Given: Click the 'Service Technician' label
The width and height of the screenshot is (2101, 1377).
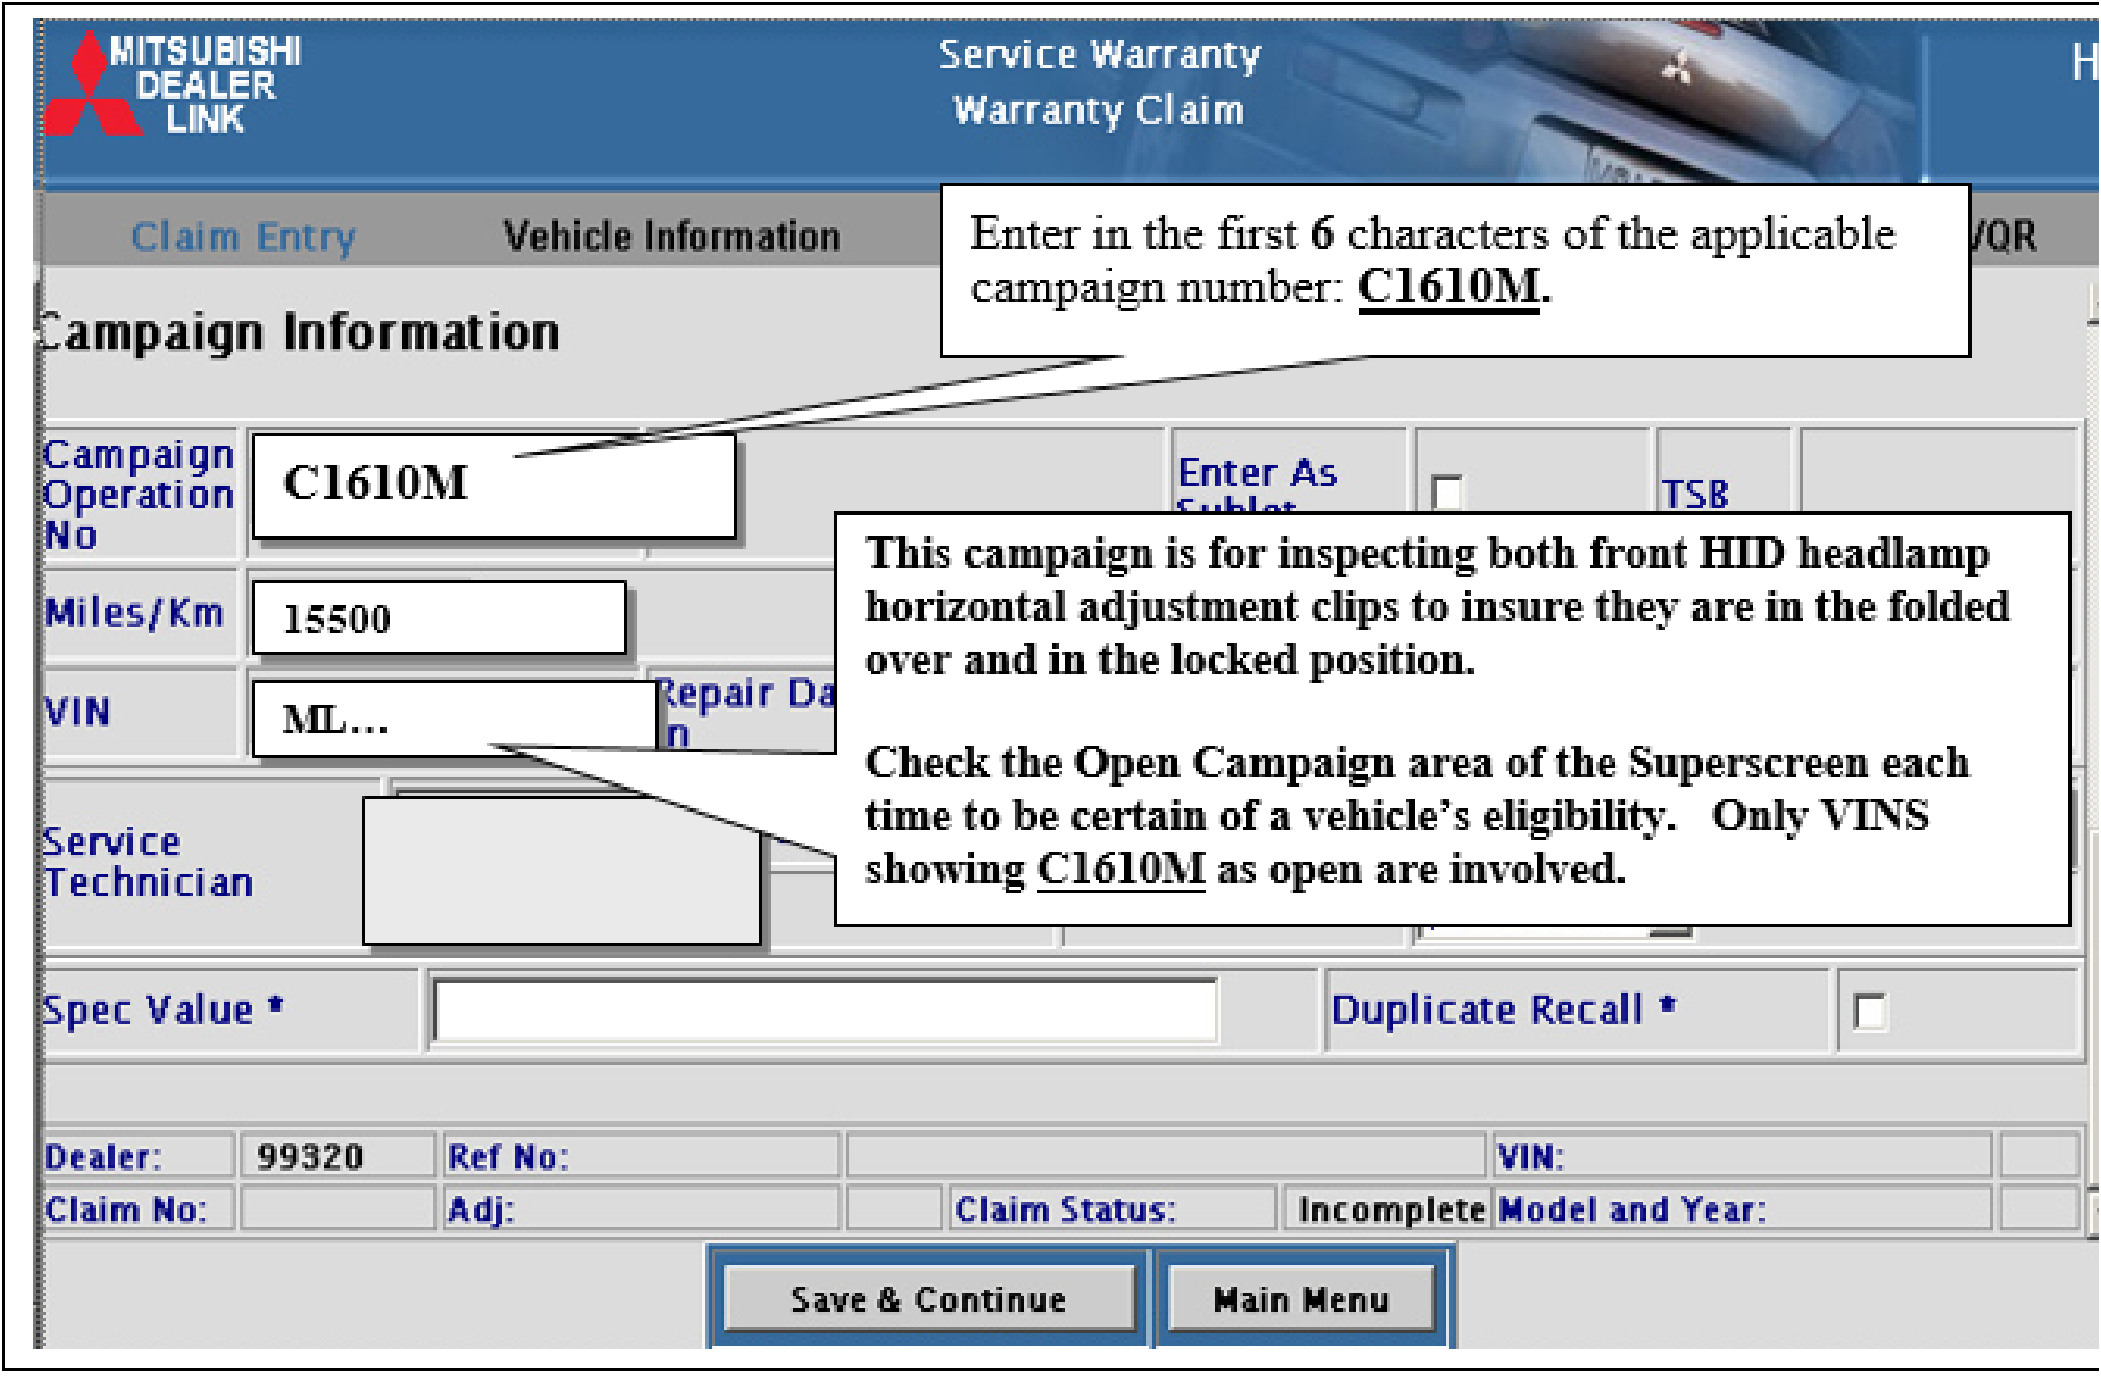Looking at the screenshot, I should tap(147, 862).
